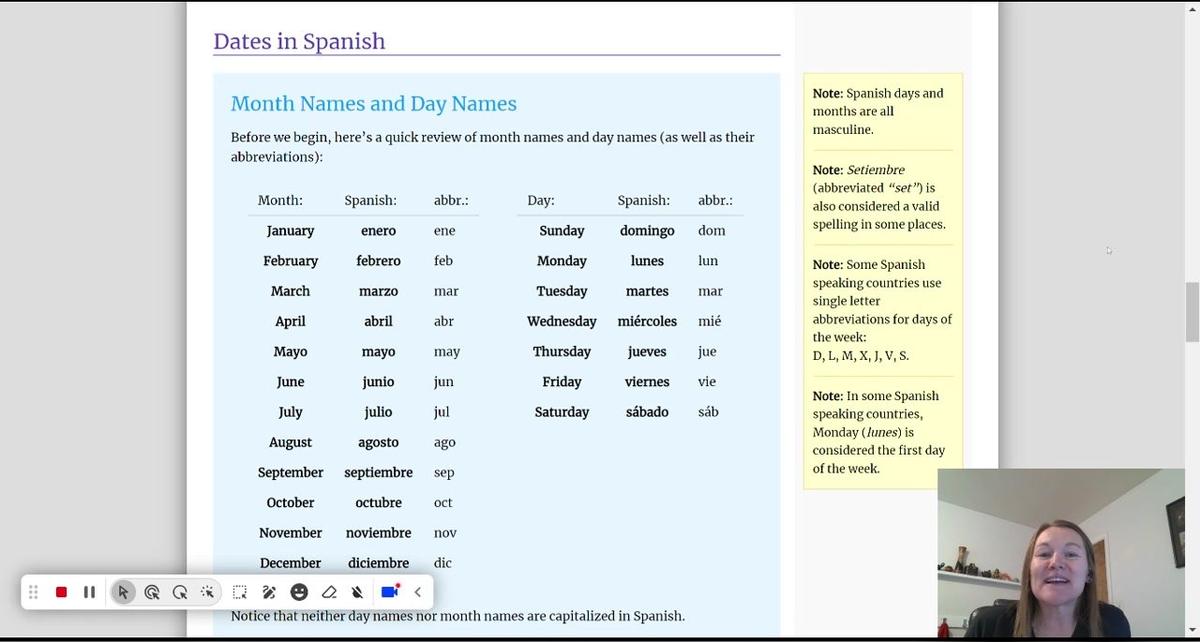This screenshot has width=1200, height=642.
Task: Open the emoji sticker picker
Action: [x=299, y=592]
